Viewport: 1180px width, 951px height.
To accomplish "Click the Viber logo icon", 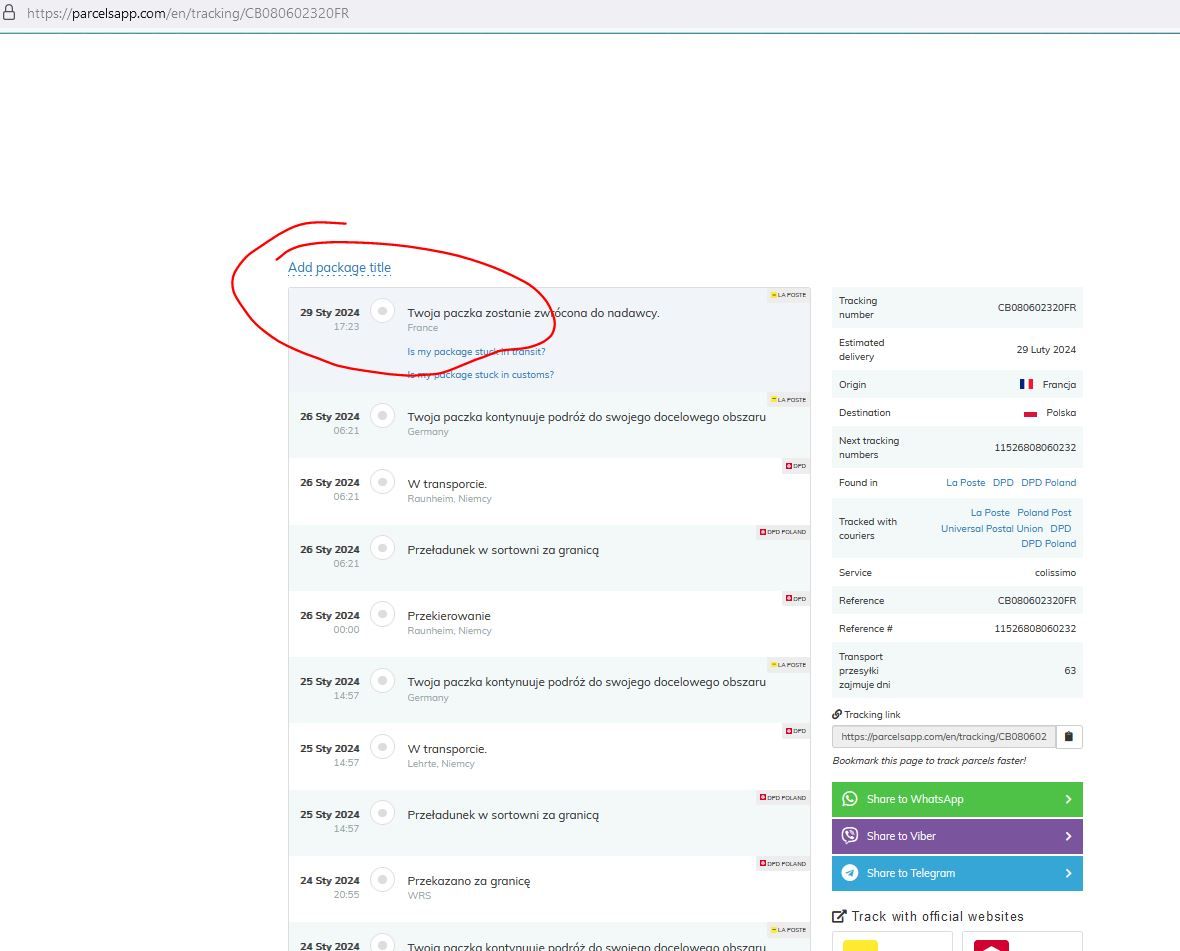I will click(850, 836).
